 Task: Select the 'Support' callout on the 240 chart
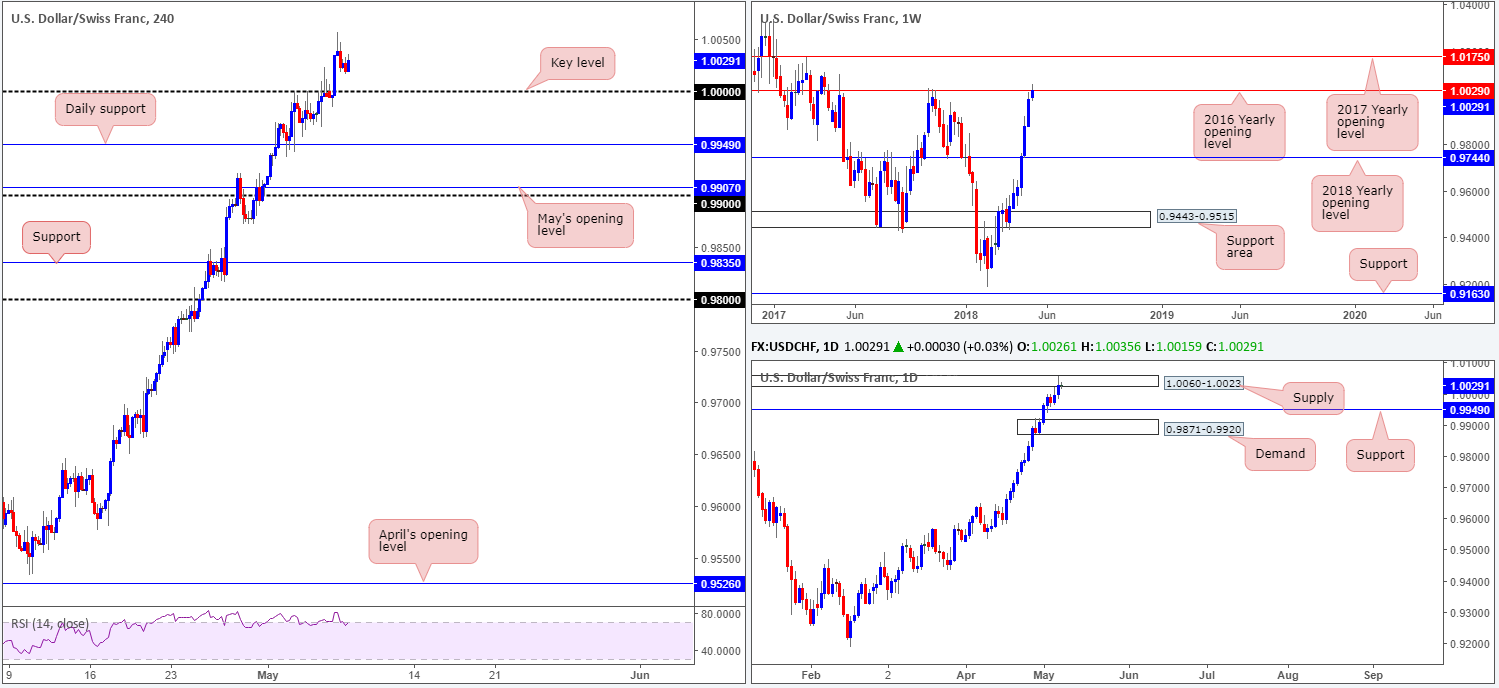[x=57, y=238]
